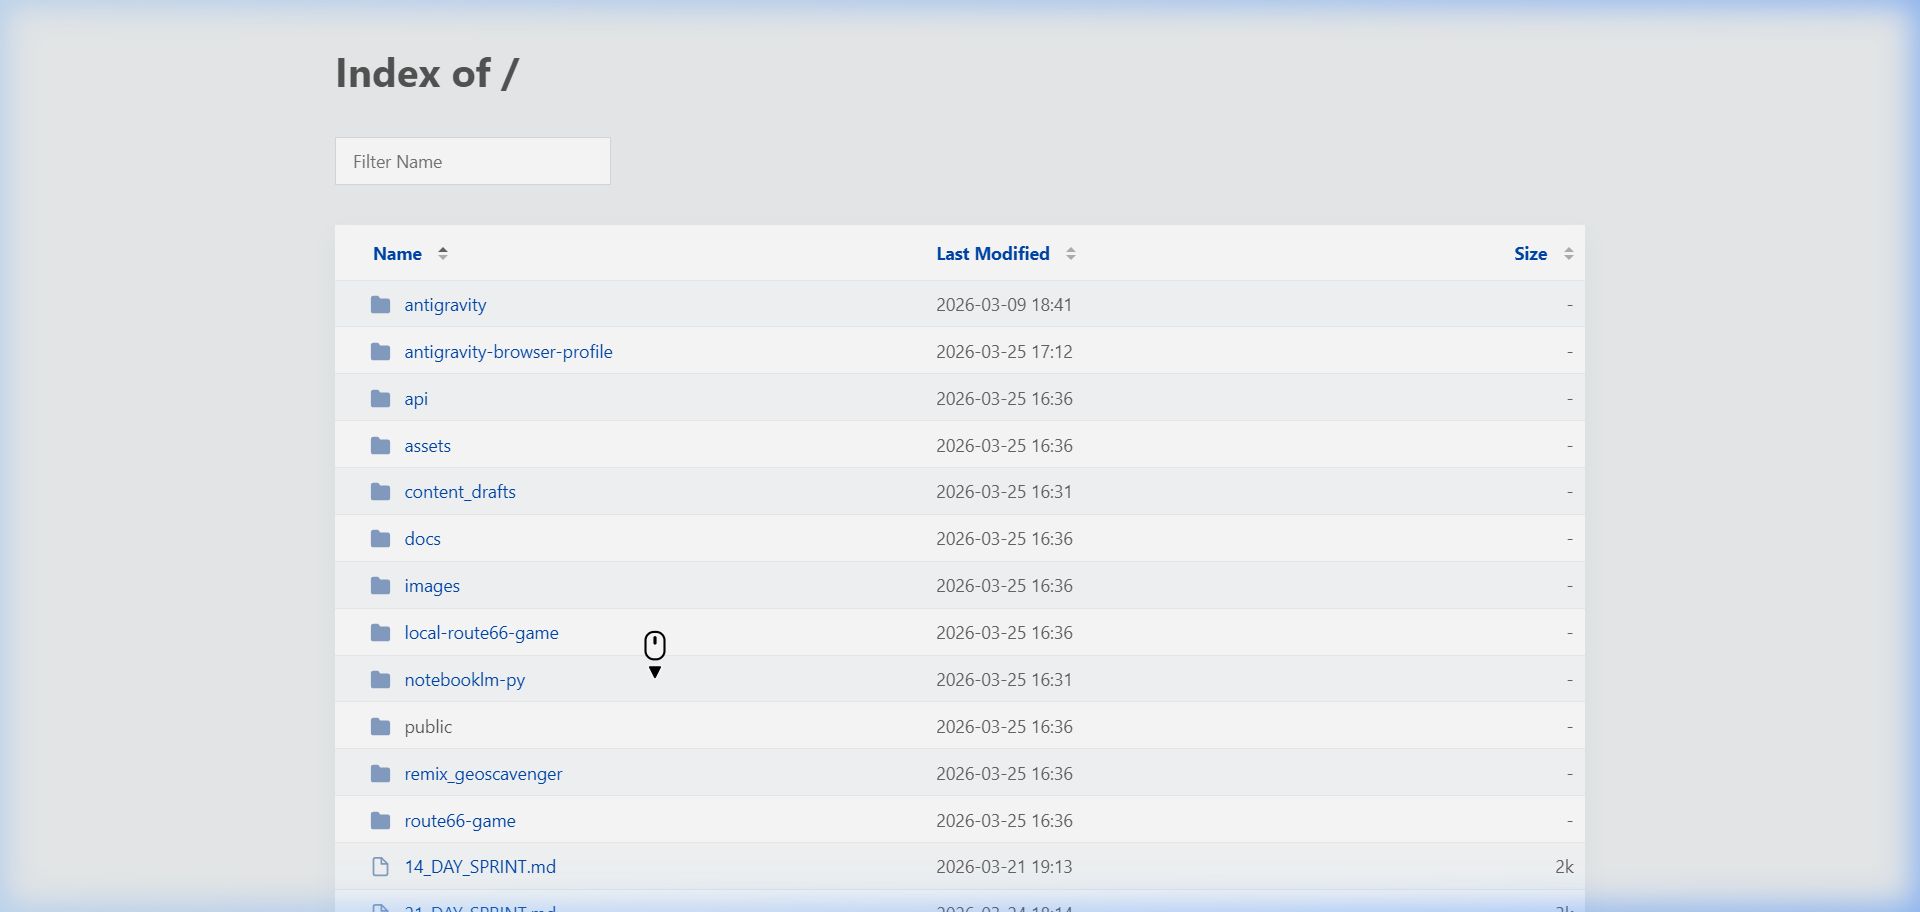
Task: Click the folder icon beside images
Action: pos(380,586)
